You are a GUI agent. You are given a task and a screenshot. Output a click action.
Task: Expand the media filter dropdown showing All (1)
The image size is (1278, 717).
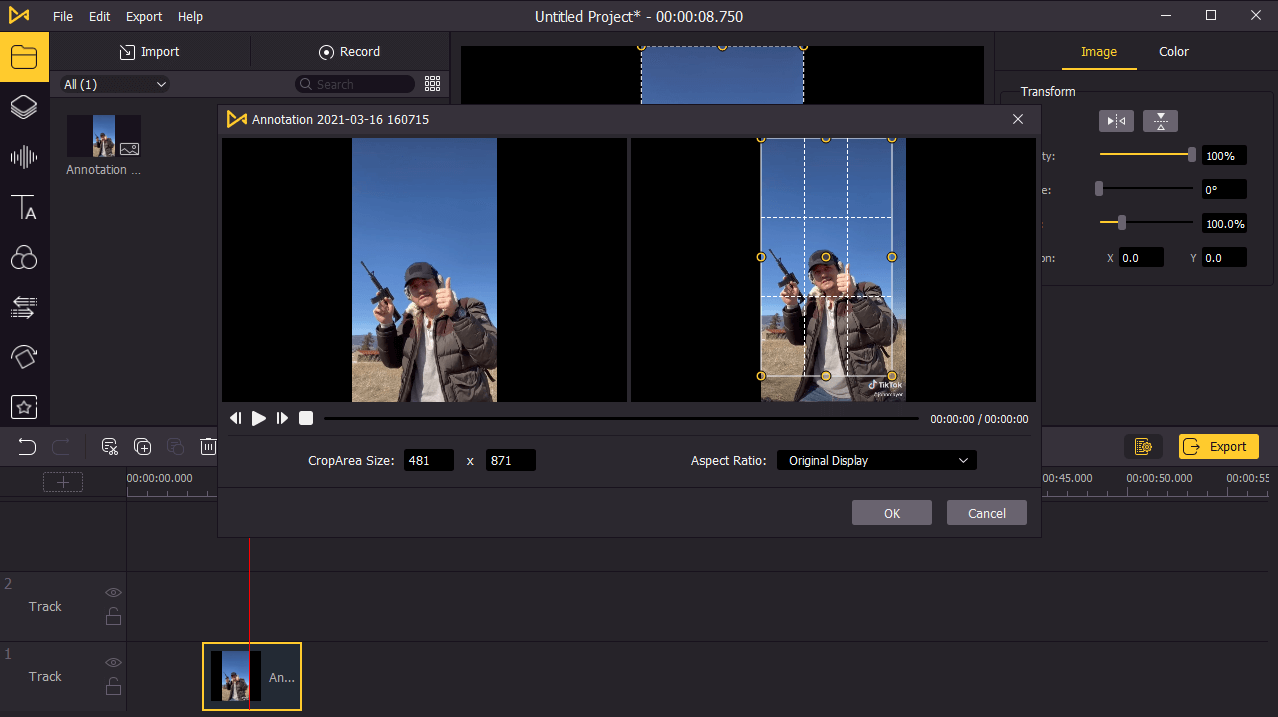[x=112, y=84]
